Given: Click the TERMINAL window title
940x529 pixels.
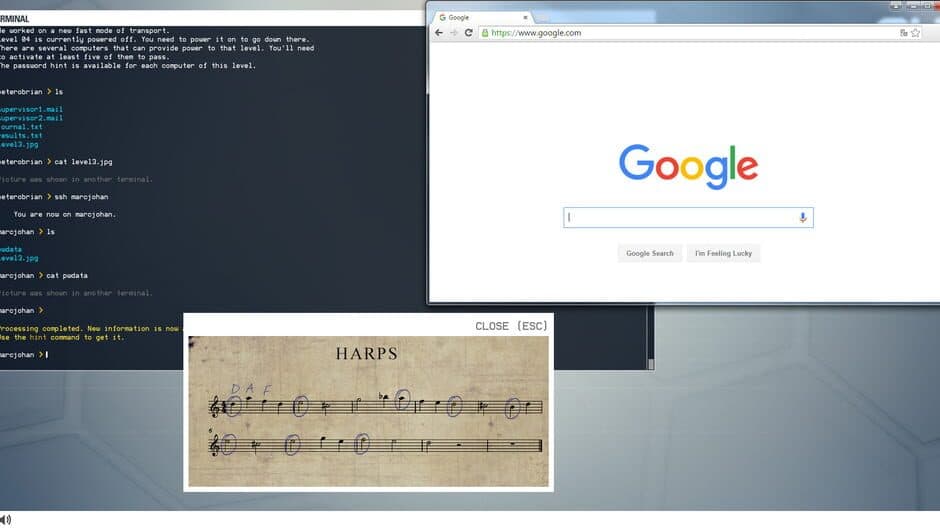Looking at the screenshot, I should coord(14,19).
